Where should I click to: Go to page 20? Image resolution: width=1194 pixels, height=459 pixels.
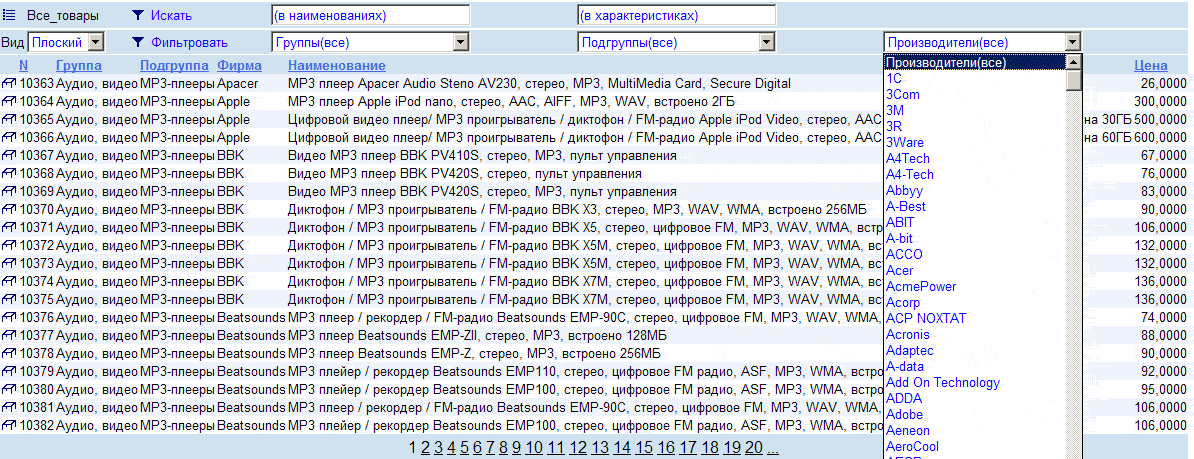pos(755,448)
